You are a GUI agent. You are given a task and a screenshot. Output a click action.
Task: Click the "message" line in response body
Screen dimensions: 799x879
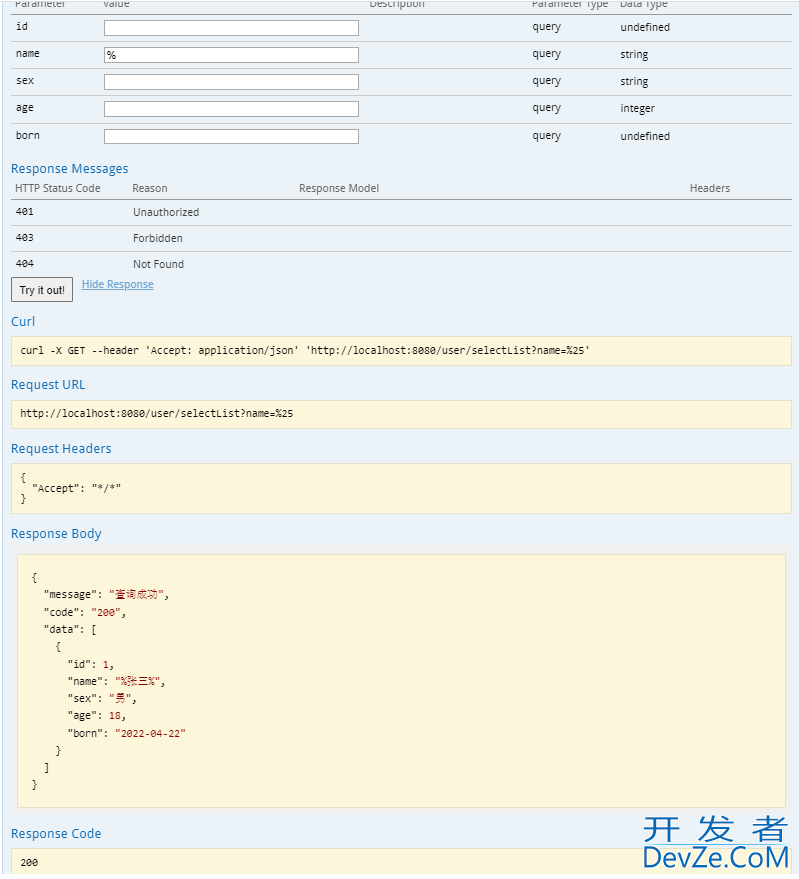(x=107, y=594)
